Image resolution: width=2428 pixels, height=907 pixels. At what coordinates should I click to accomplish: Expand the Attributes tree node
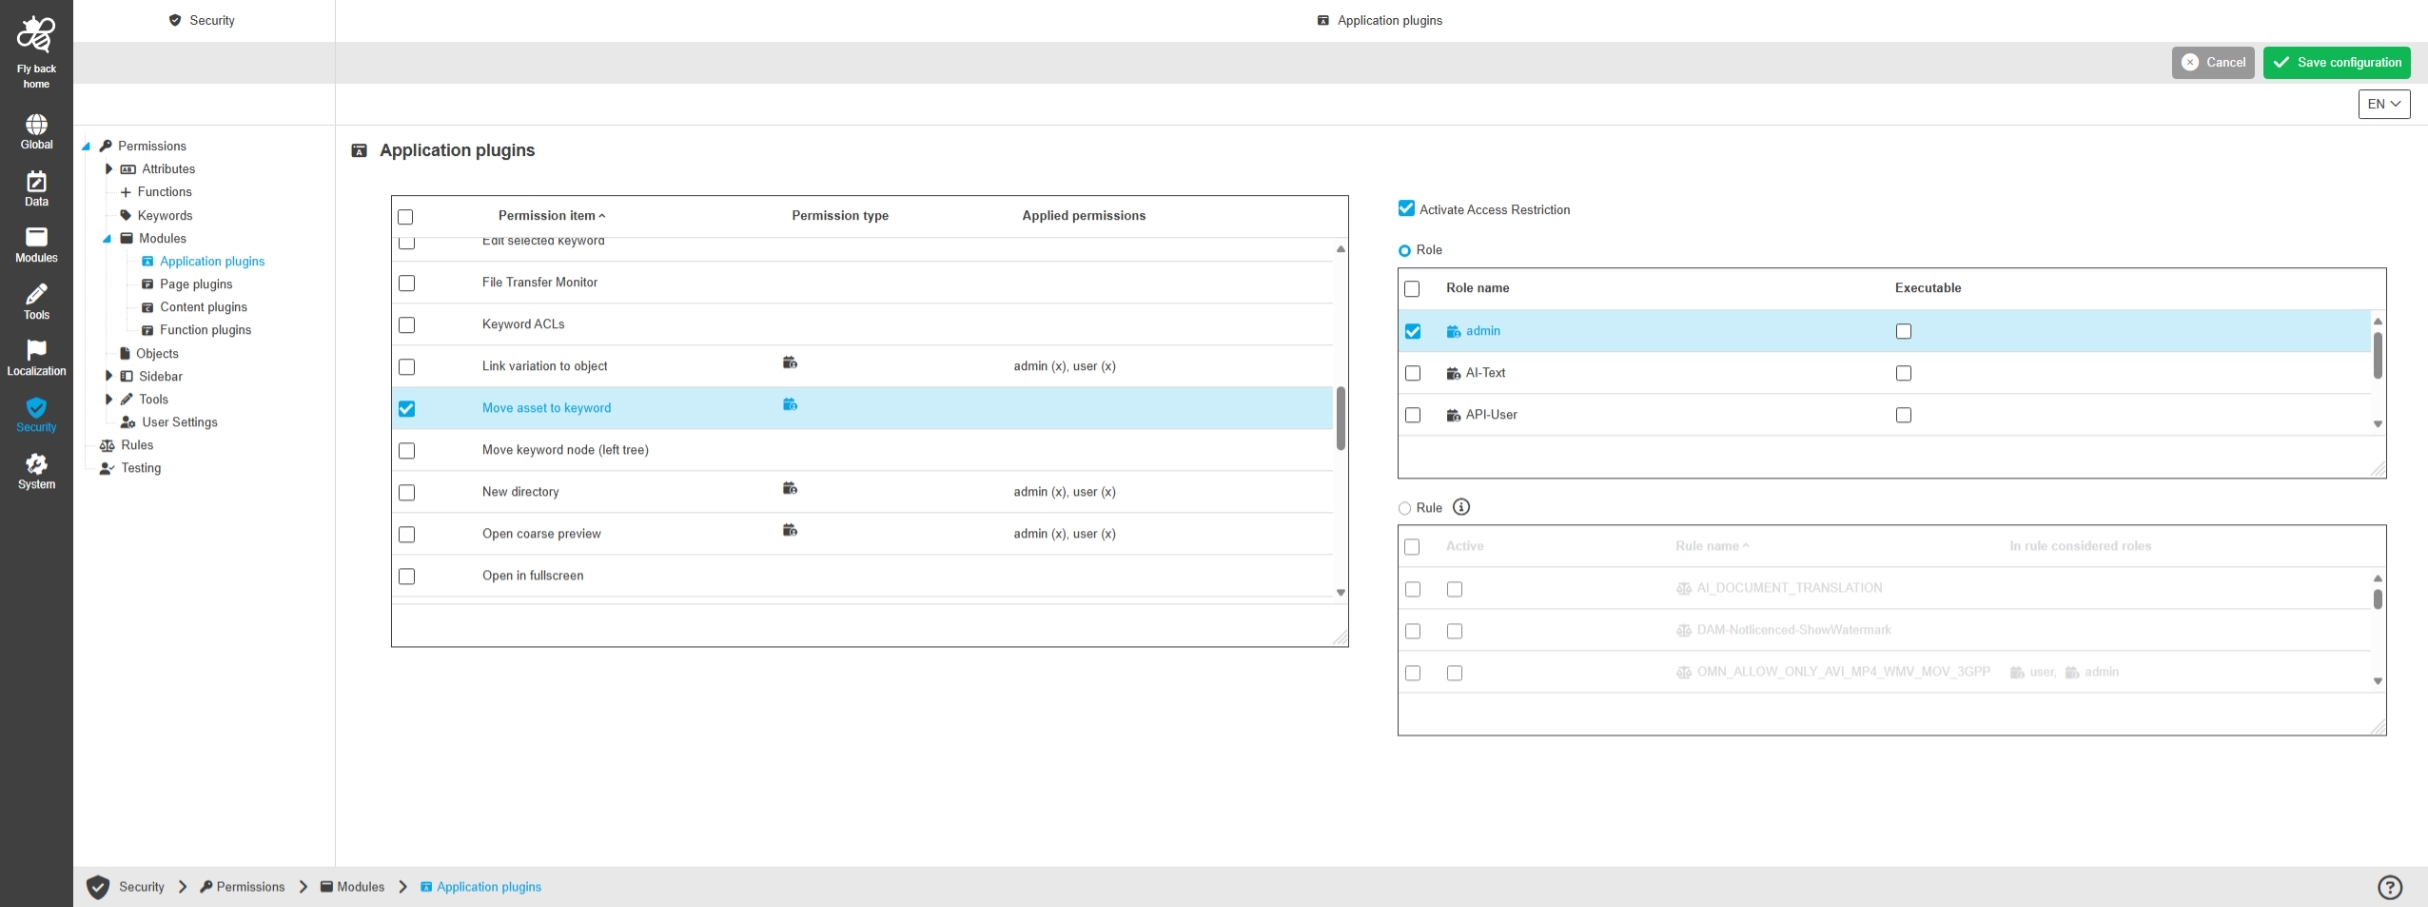tap(109, 169)
